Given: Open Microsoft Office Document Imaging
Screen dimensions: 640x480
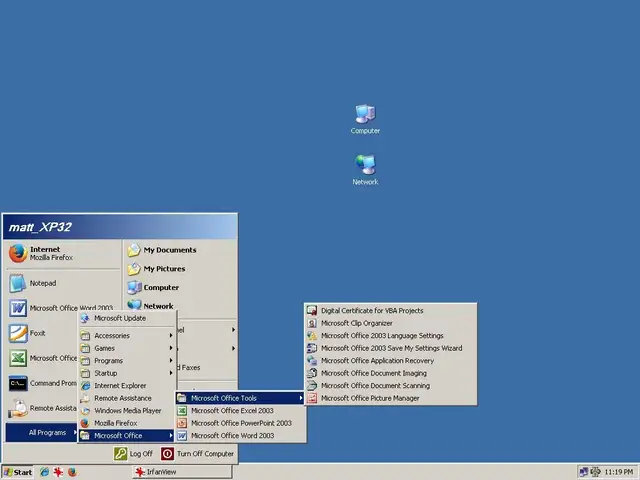Looking at the screenshot, I should coord(391,373).
